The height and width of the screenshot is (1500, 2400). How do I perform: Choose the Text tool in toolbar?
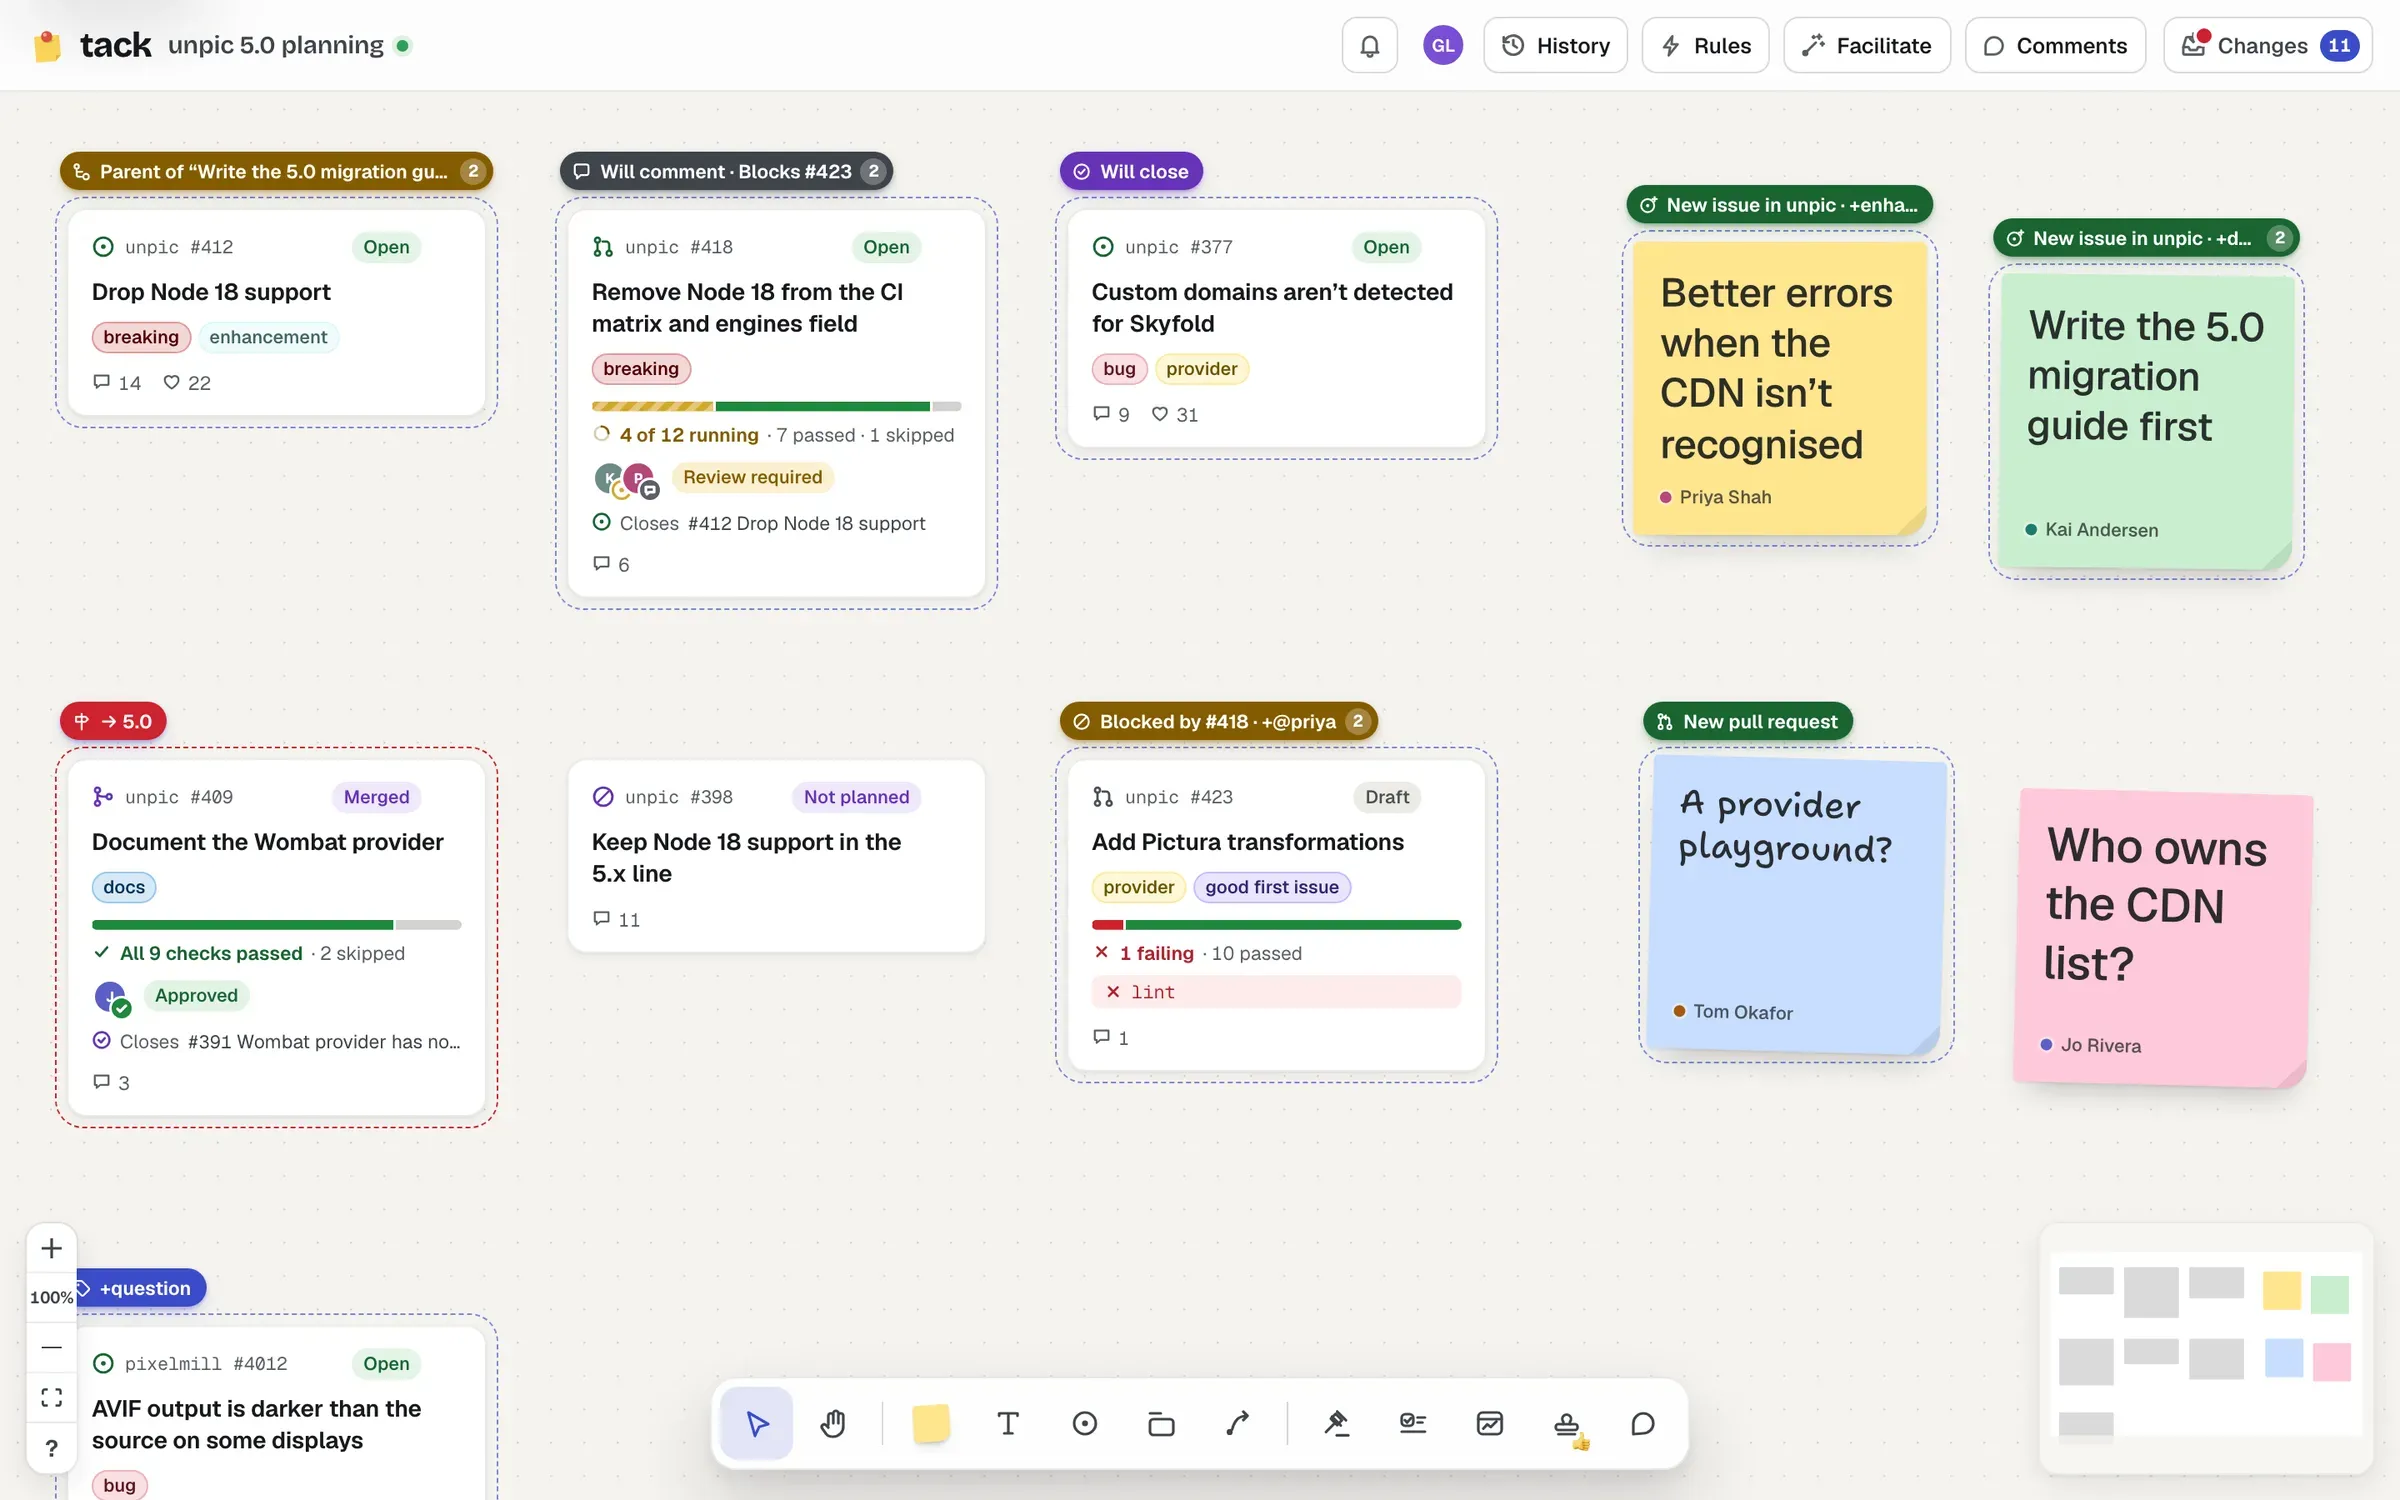[x=1008, y=1423]
